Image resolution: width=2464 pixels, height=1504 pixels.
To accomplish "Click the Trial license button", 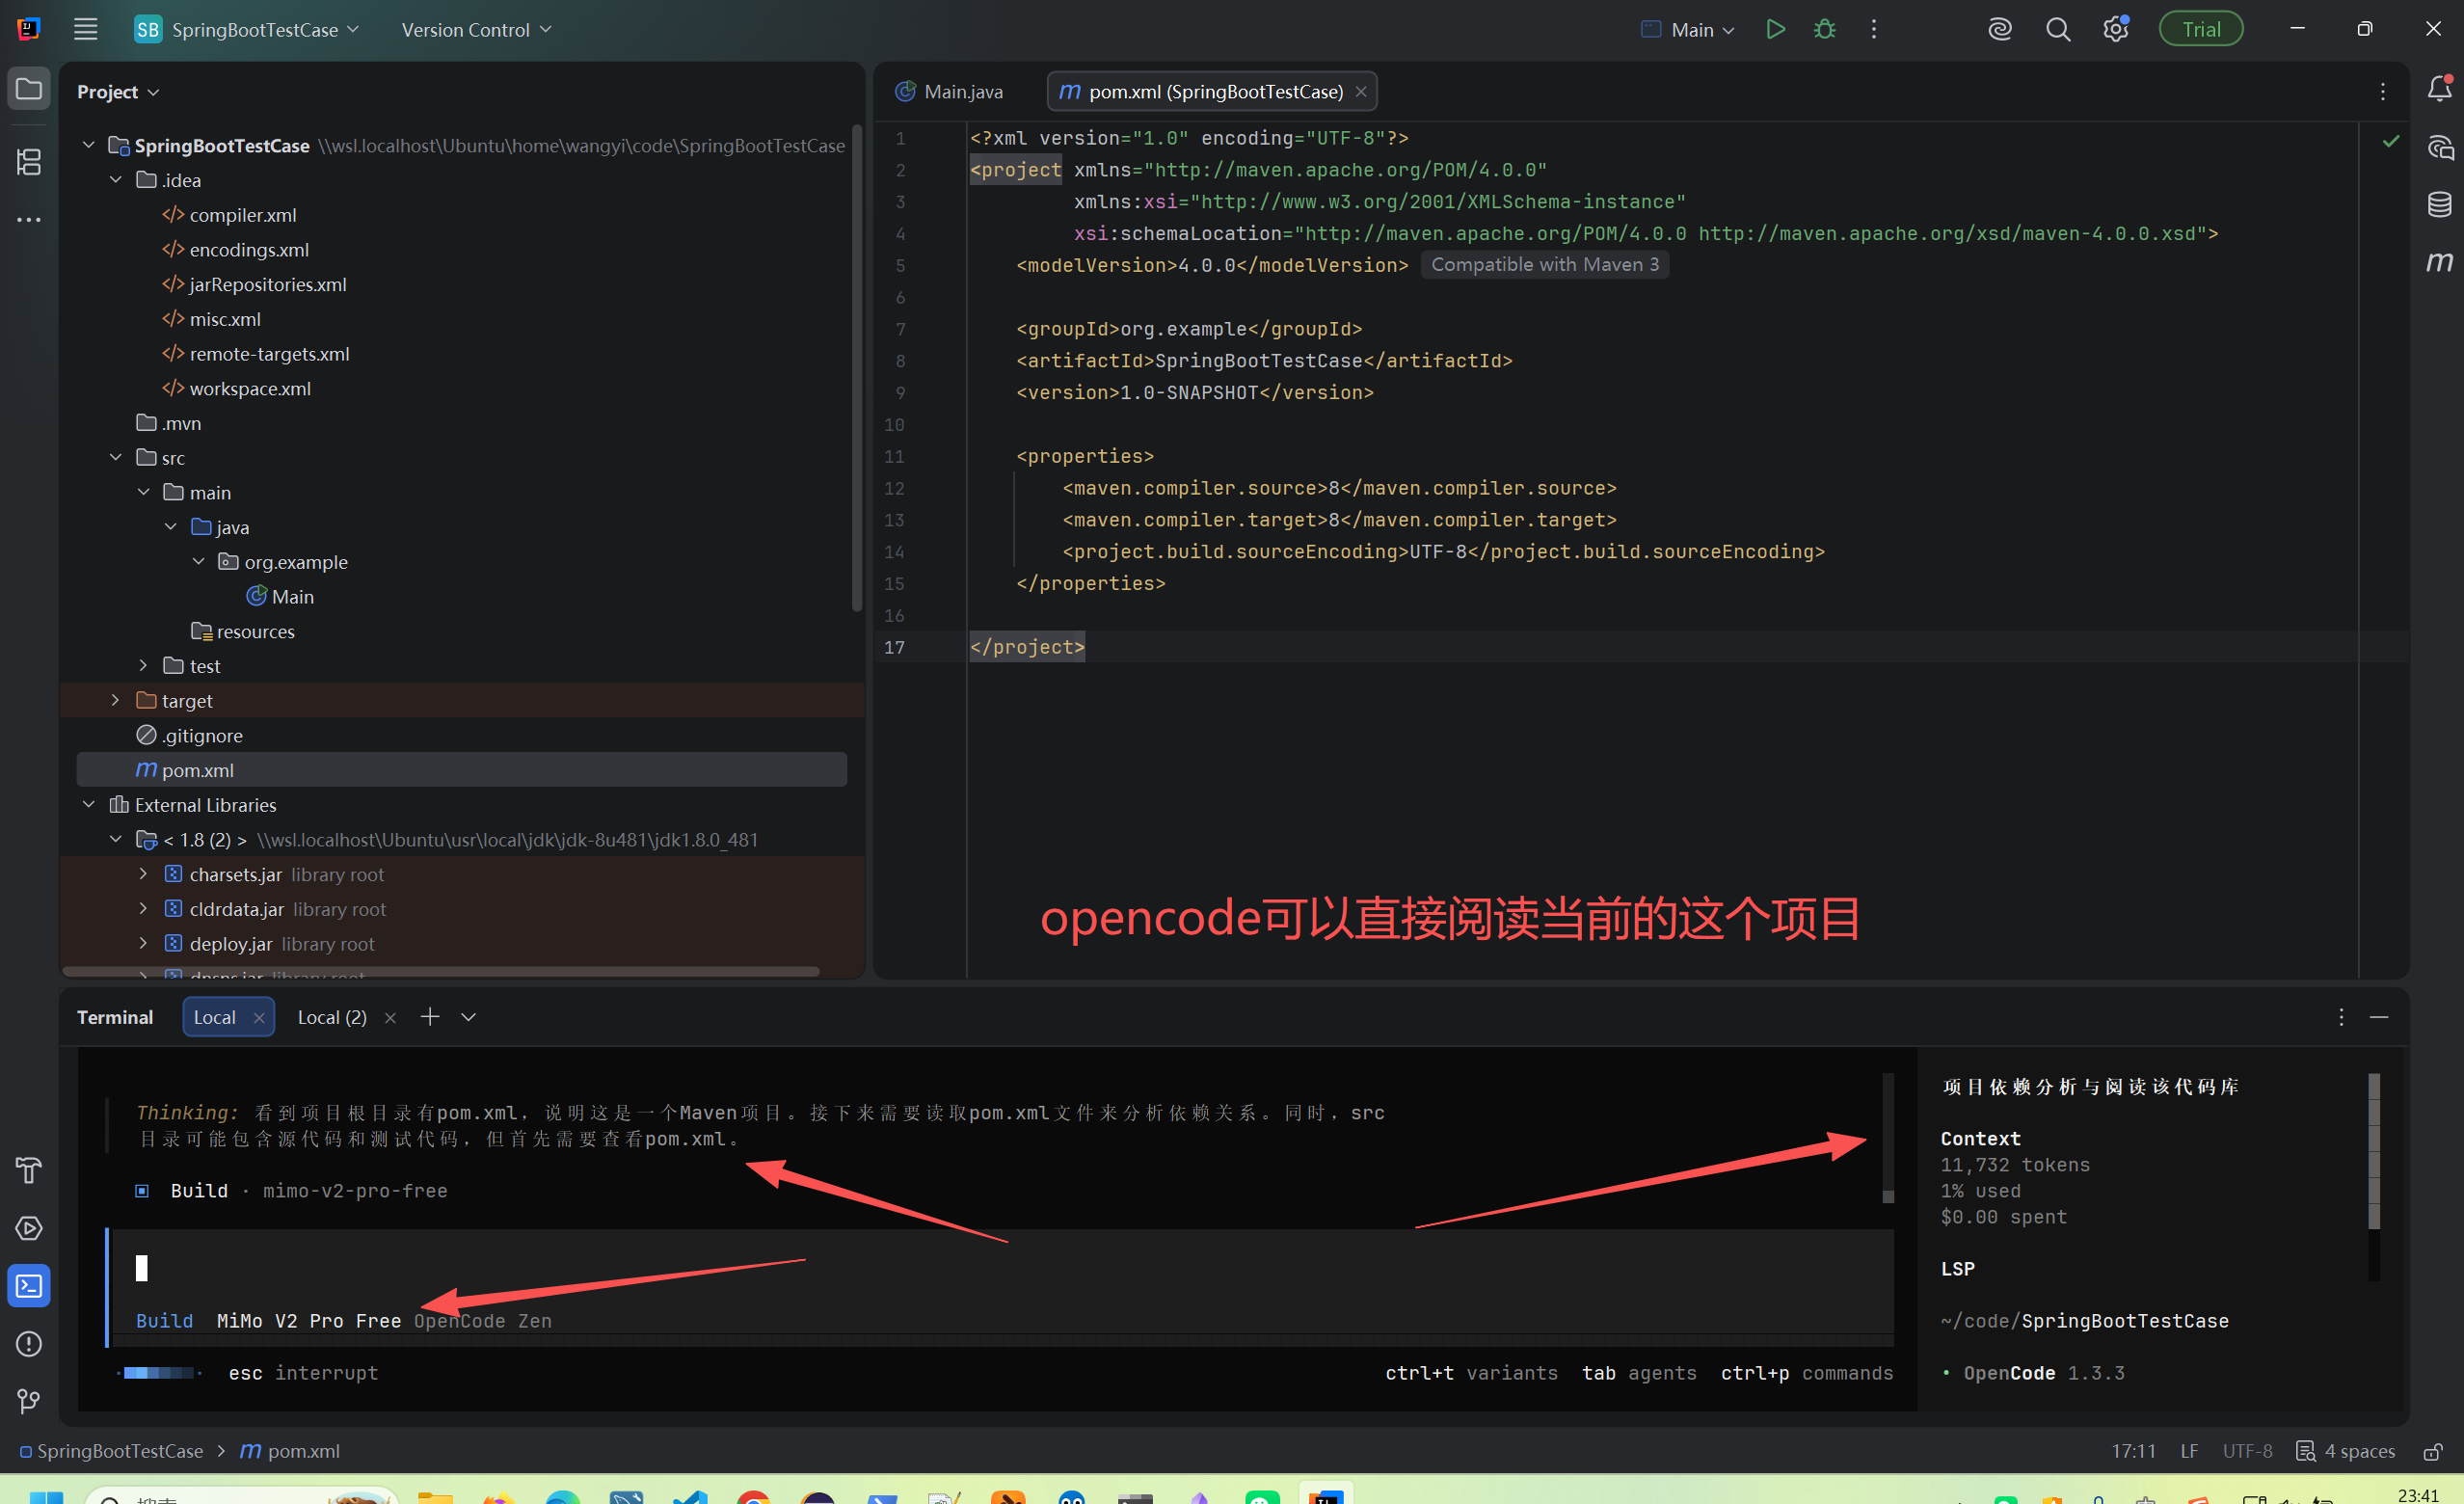I will [2200, 28].
